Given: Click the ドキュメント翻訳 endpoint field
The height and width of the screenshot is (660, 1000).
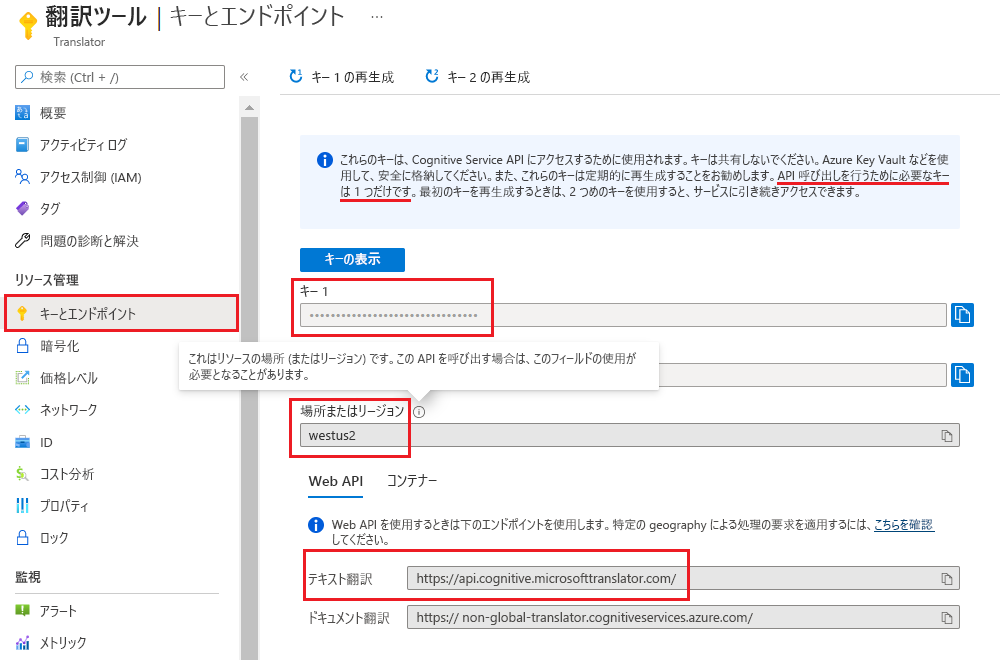Looking at the screenshot, I should click(x=683, y=617).
